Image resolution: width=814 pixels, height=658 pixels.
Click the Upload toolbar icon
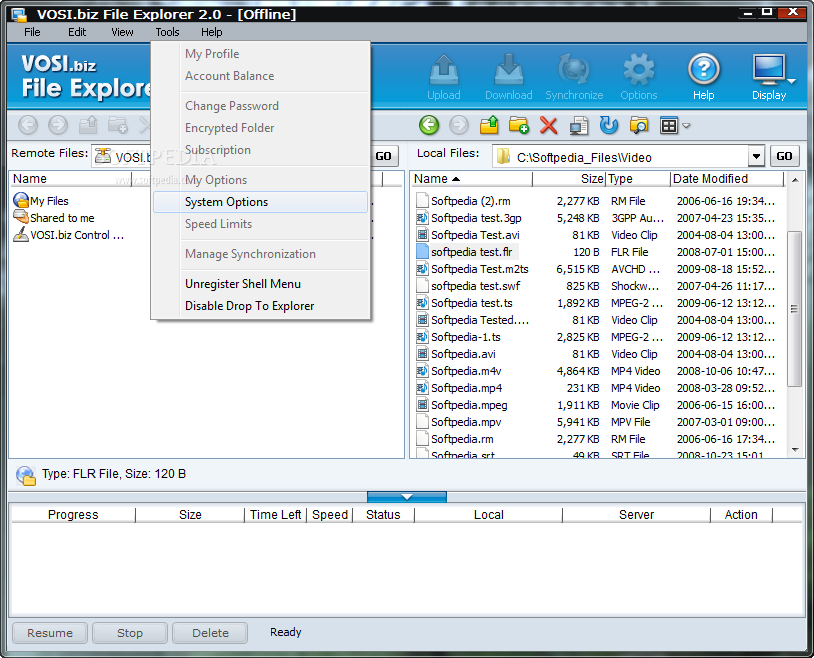443,76
